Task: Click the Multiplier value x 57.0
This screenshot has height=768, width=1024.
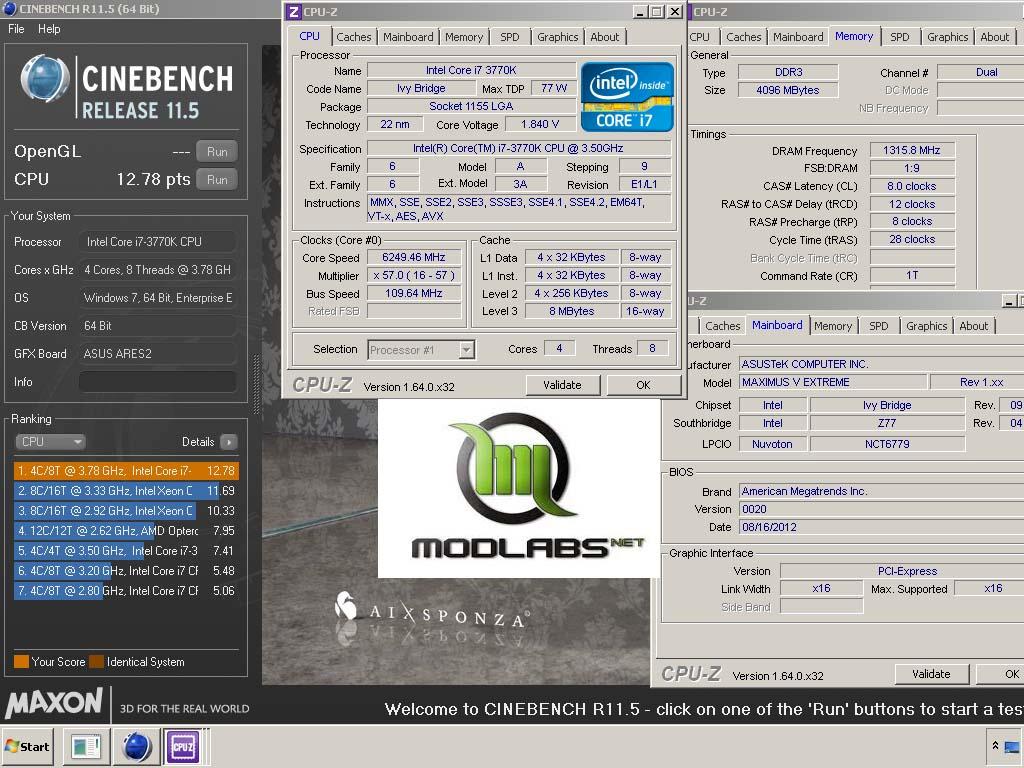Action: (x=414, y=276)
